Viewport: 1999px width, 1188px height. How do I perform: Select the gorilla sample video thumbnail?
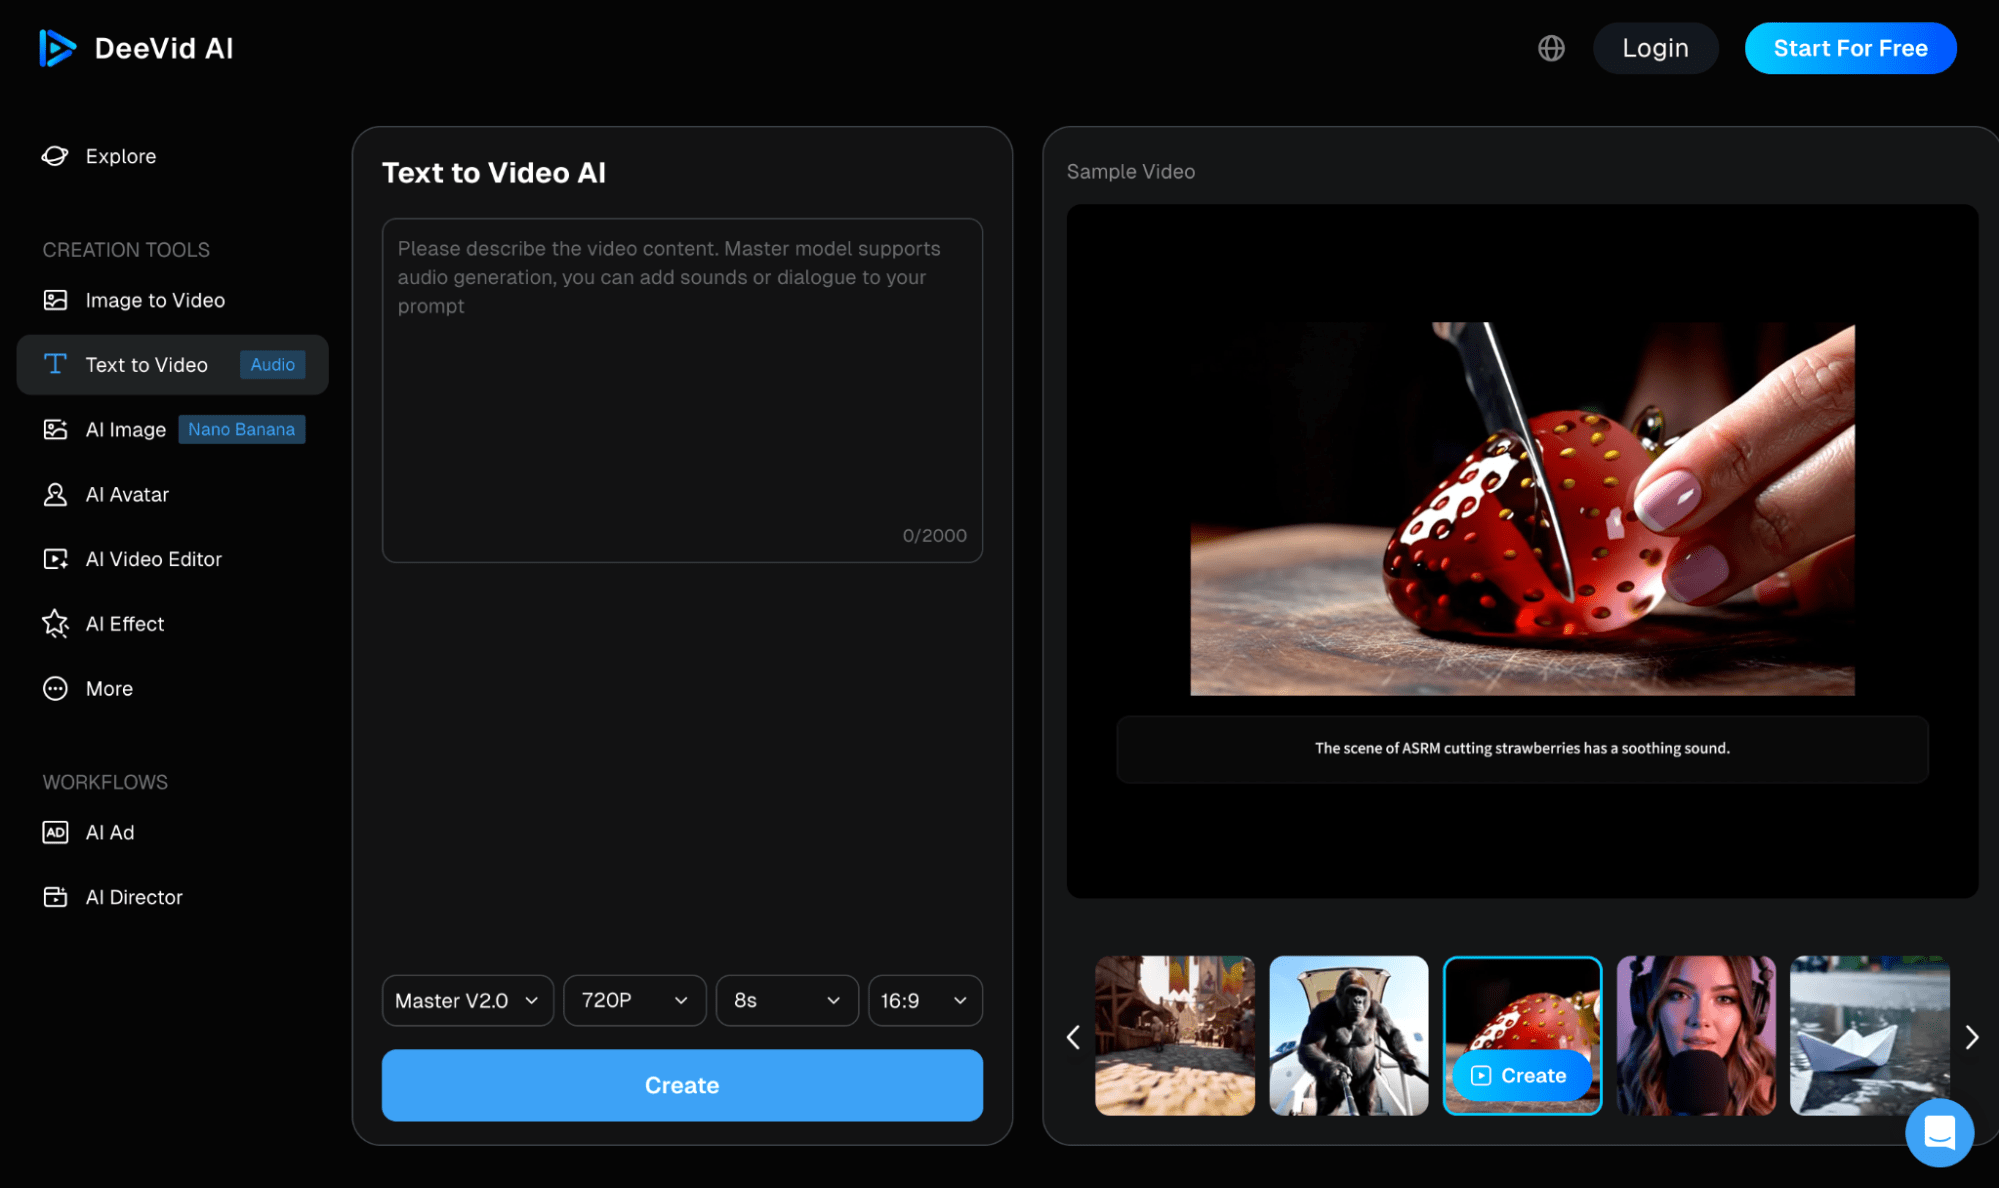[x=1348, y=1036]
